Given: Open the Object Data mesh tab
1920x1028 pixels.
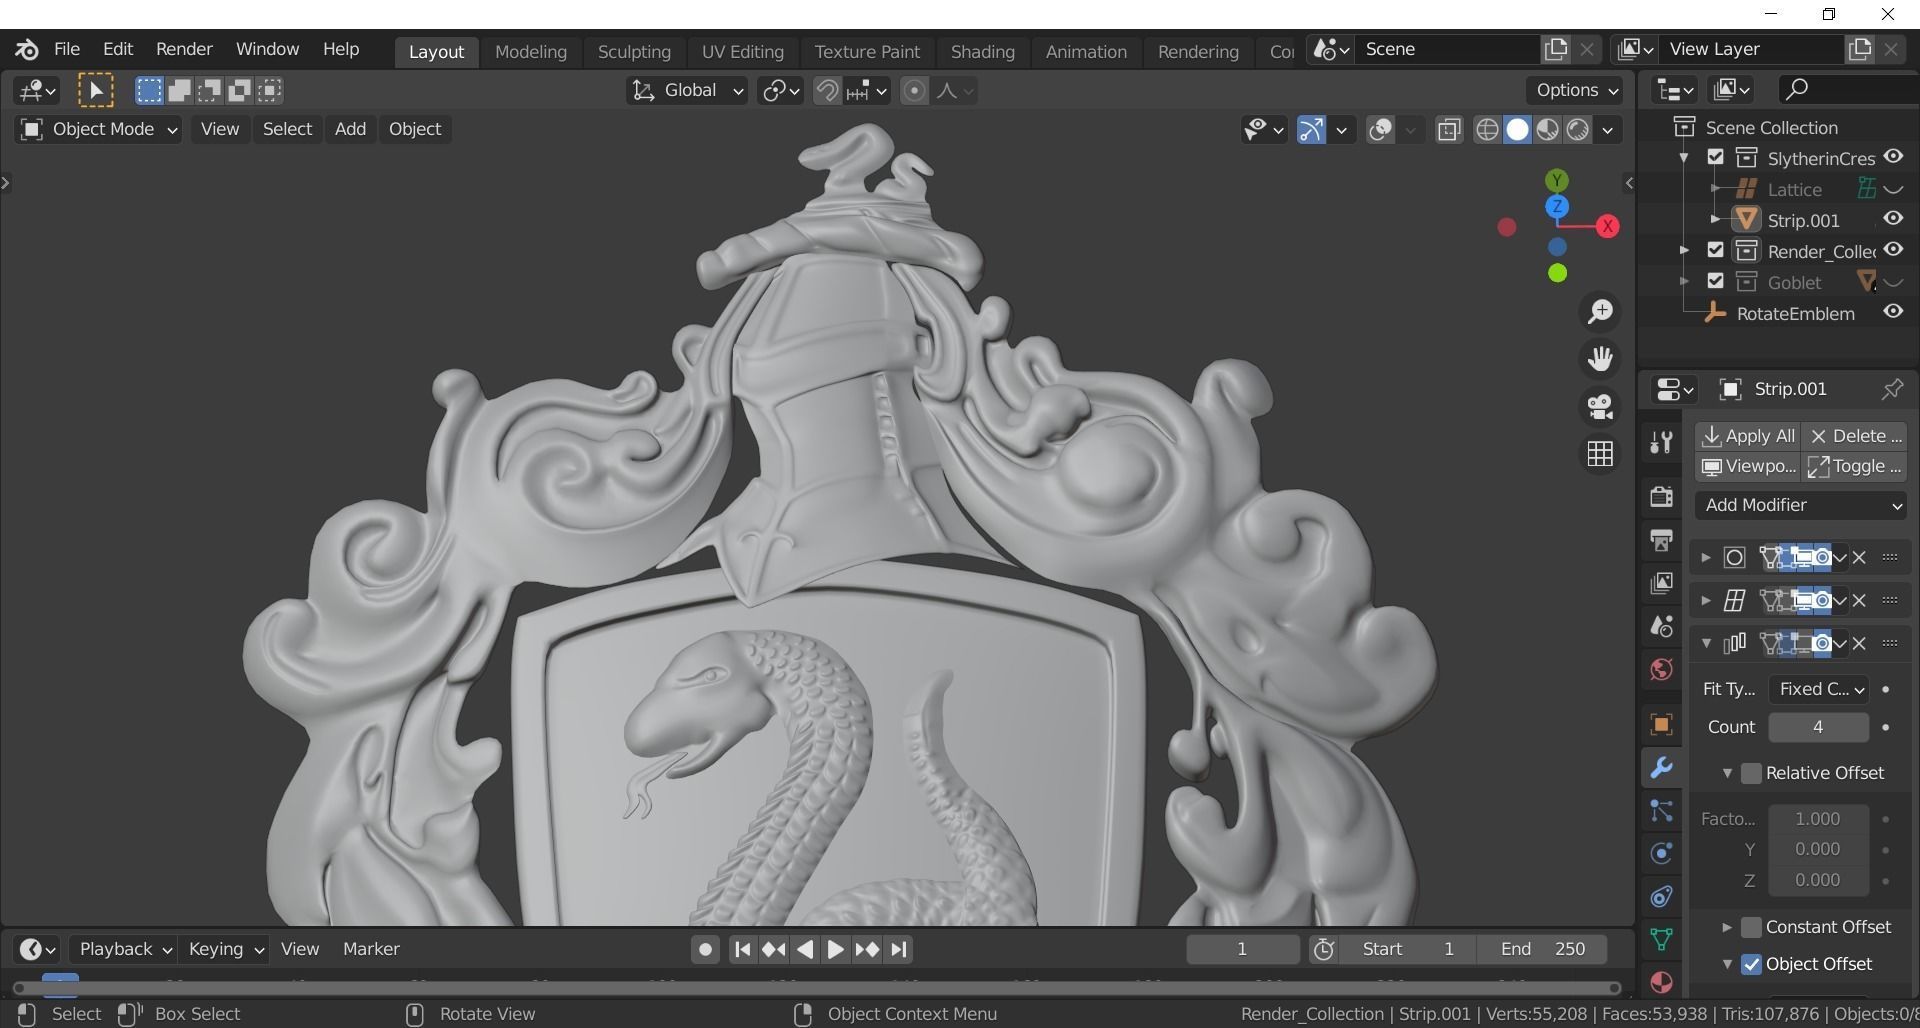Looking at the screenshot, I should pos(1661,940).
